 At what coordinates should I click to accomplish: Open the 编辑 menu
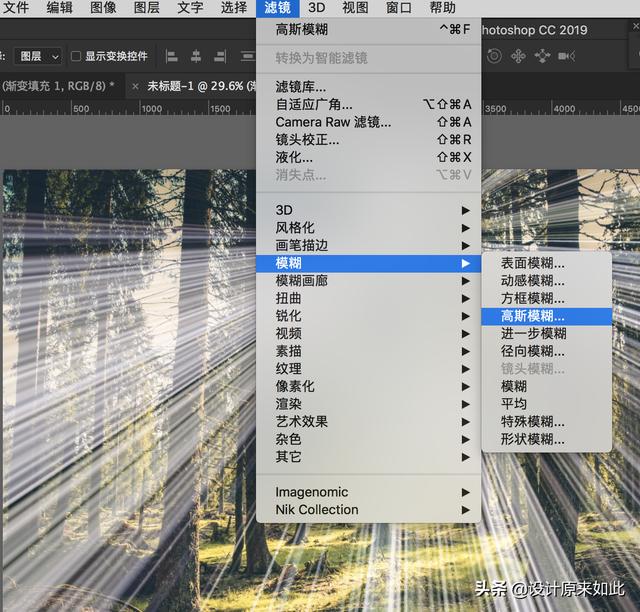coord(59,7)
